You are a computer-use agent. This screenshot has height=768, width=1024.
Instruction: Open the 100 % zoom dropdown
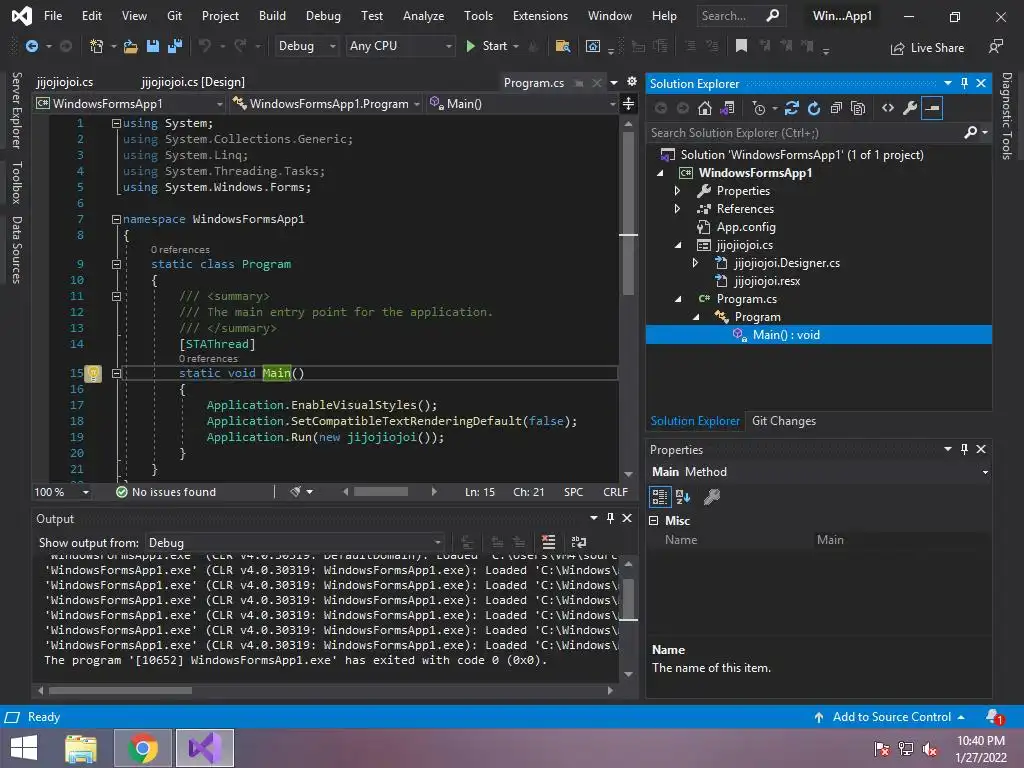pyautogui.click(x=62, y=492)
